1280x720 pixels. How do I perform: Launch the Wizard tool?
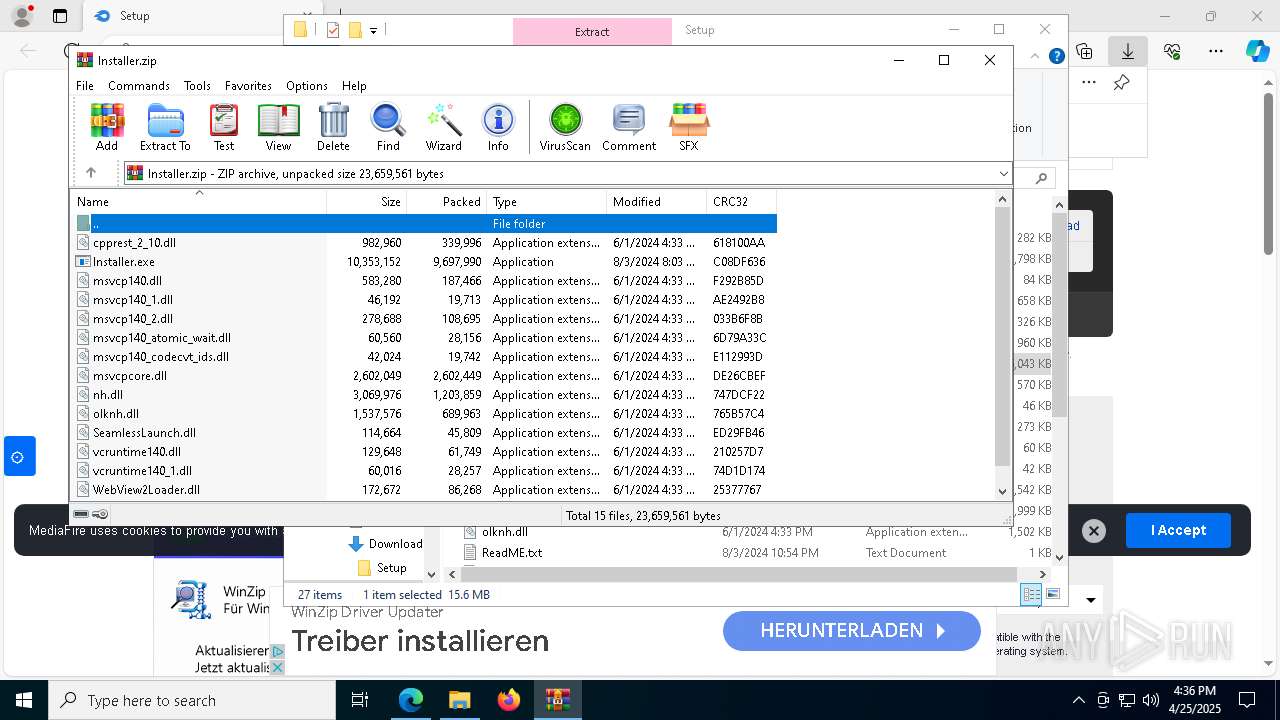443,127
